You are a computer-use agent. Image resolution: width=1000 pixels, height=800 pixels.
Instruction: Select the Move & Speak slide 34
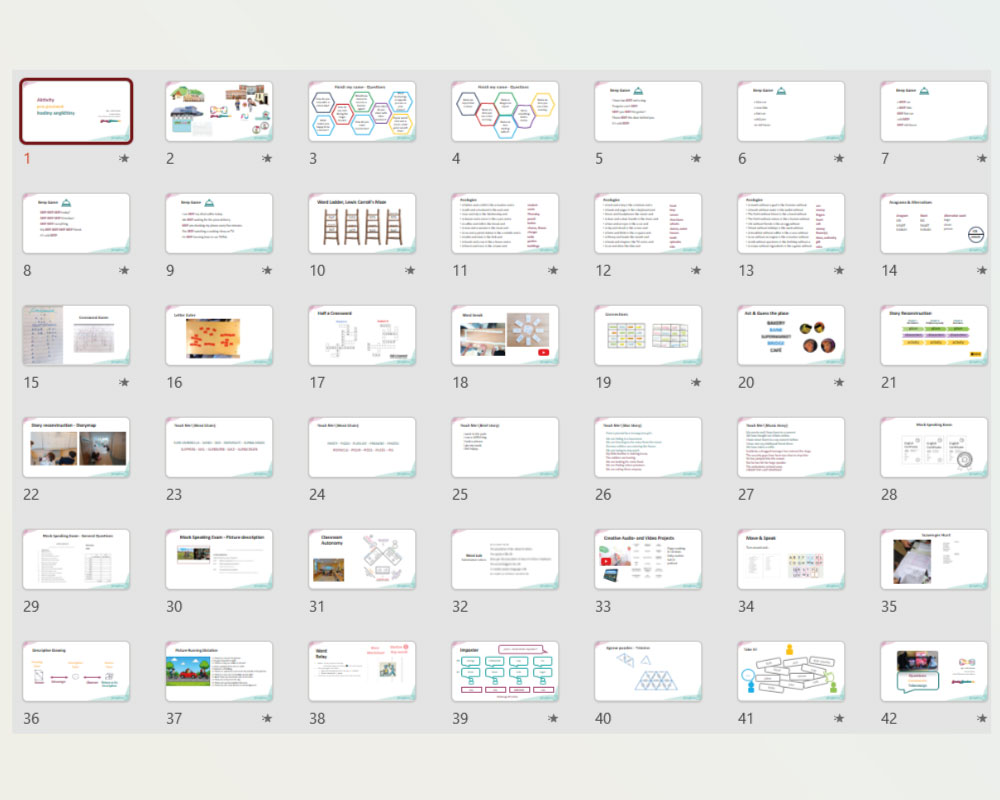791,559
